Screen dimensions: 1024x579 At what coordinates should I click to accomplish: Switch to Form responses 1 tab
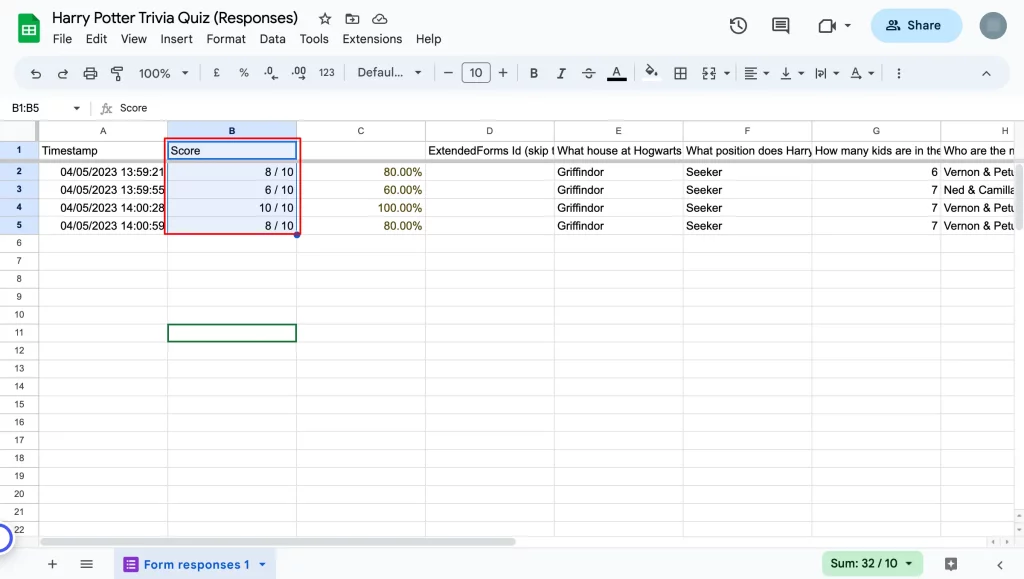(x=195, y=564)
